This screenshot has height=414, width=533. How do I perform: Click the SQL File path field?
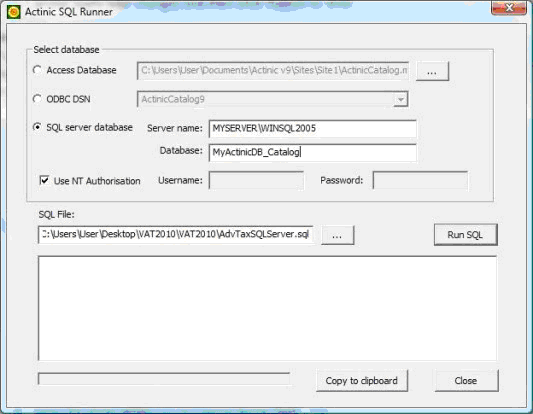click(x=176, y=235)
